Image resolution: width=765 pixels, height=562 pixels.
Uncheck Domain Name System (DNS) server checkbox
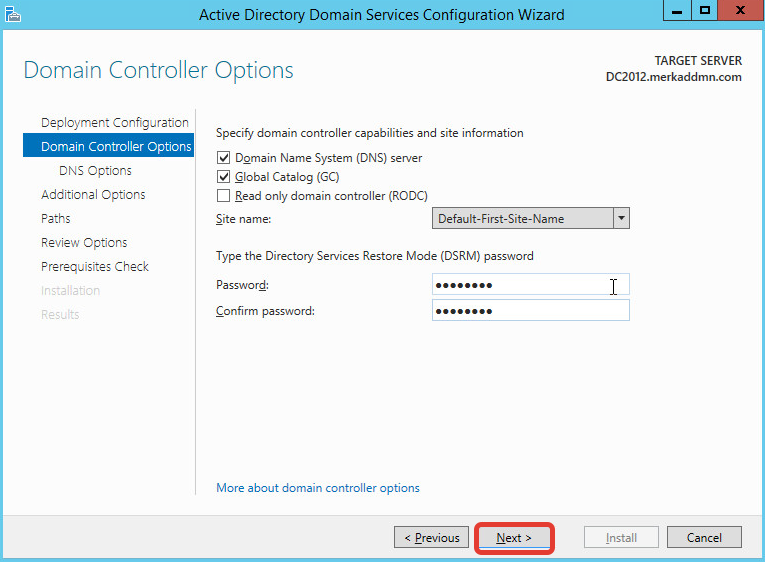(x=223, y=158)
